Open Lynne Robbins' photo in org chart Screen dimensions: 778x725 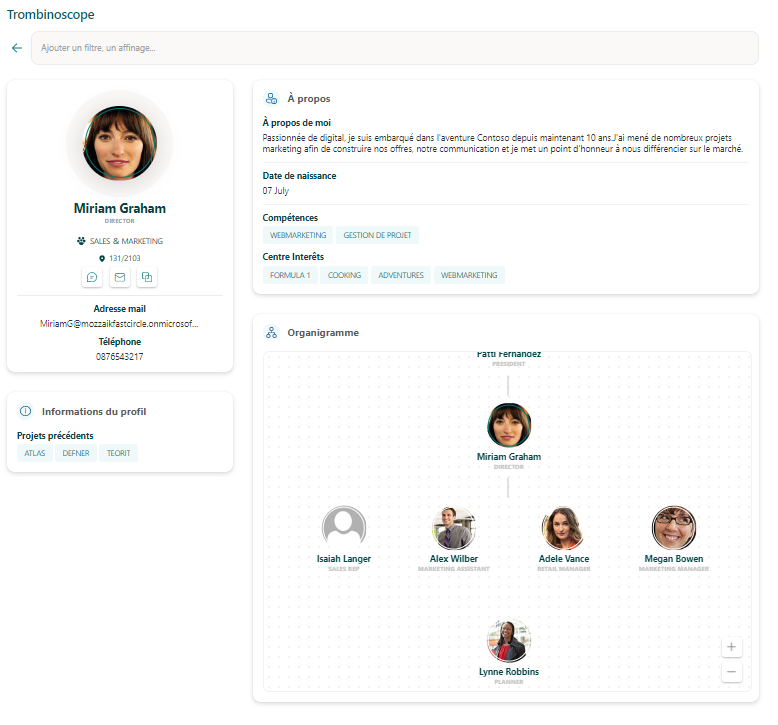click(509, 640)
